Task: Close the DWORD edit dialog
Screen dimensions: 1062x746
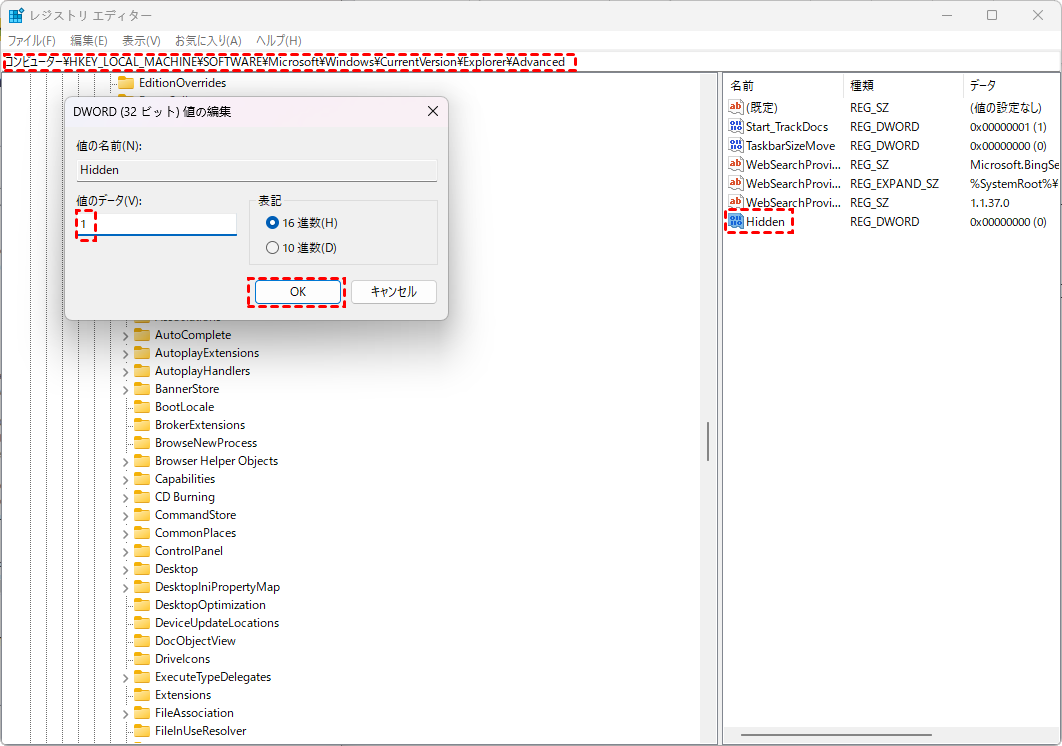Action: click(432, 112)
